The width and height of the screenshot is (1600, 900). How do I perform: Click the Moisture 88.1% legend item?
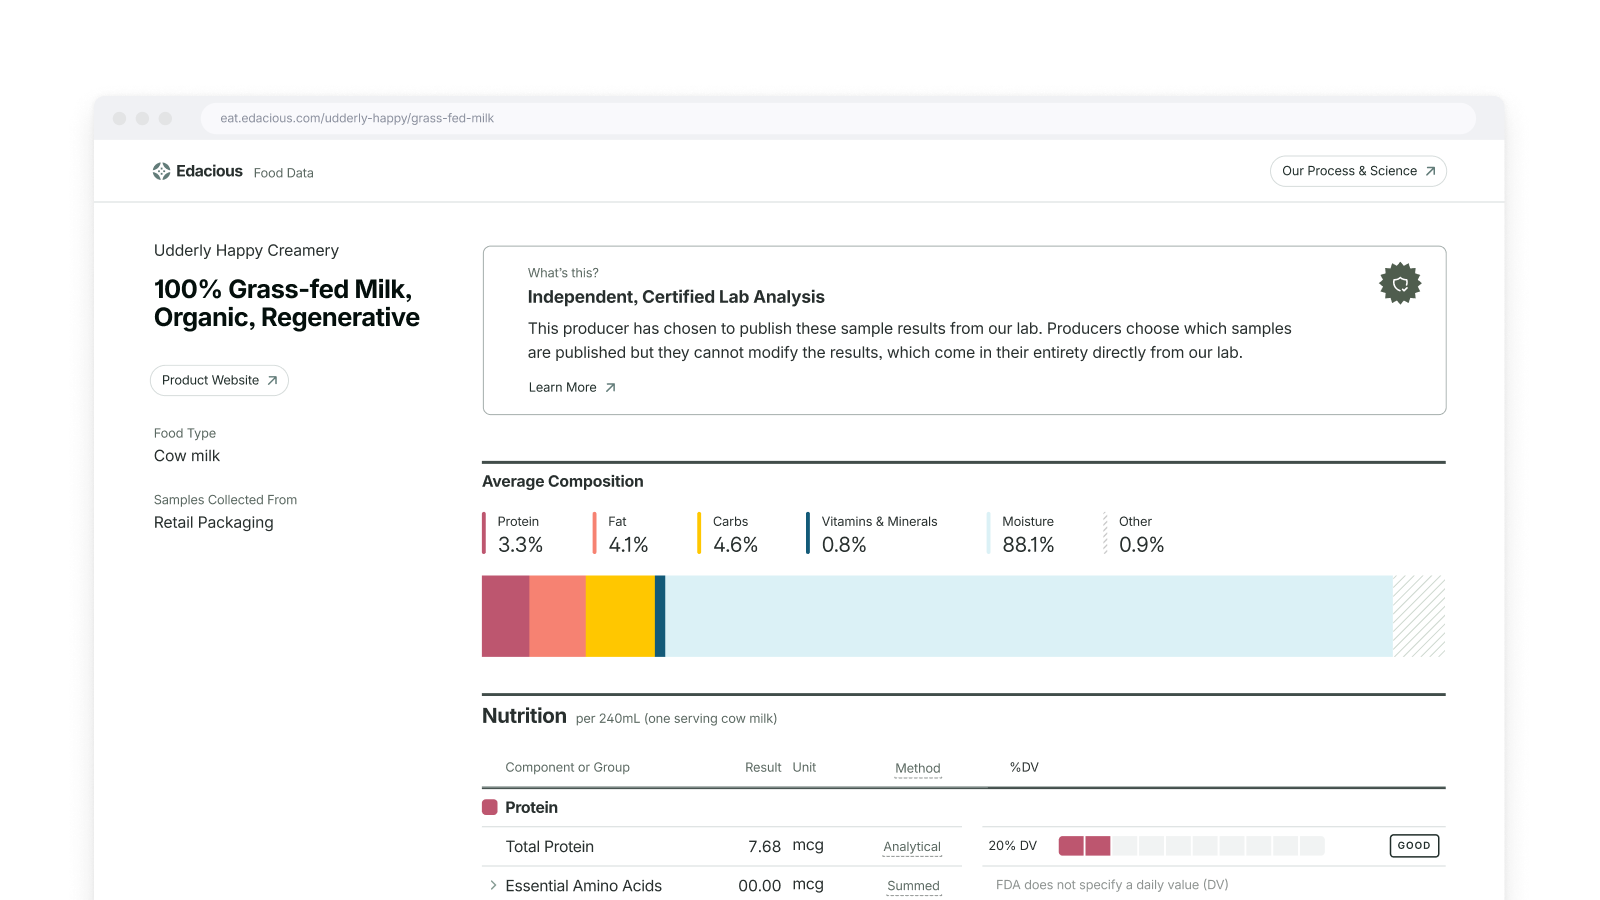(x=1021, y=534)
